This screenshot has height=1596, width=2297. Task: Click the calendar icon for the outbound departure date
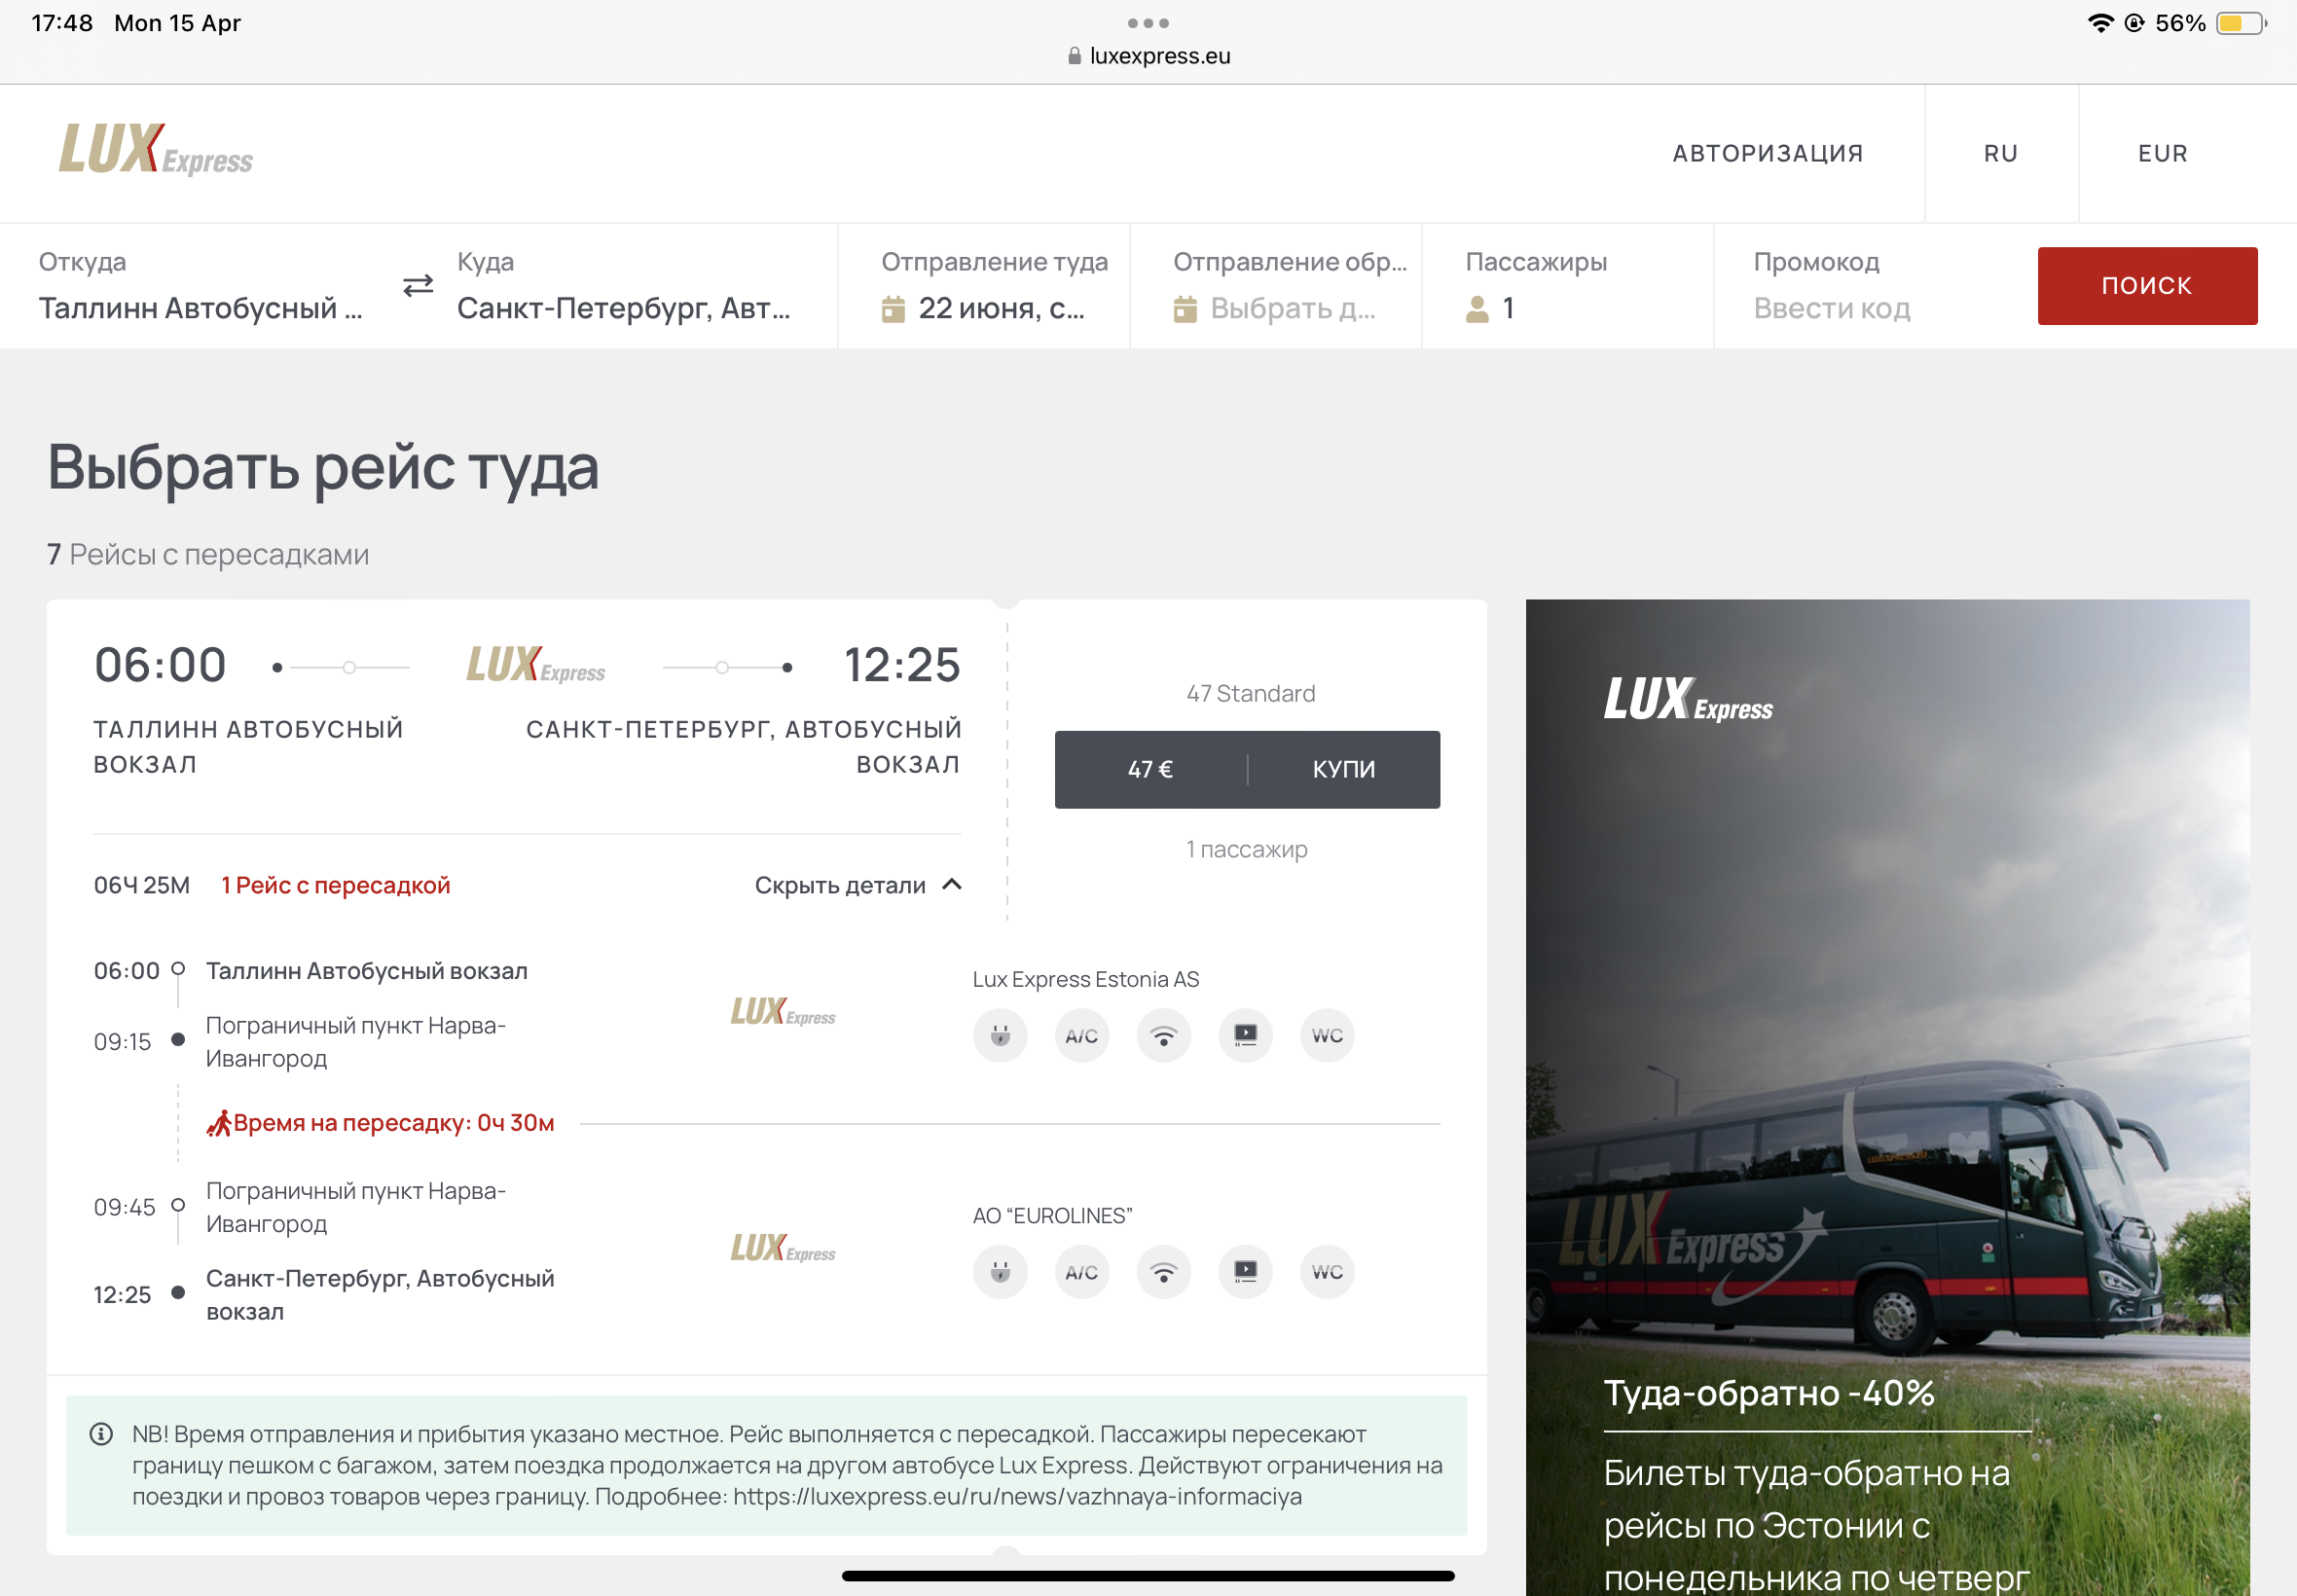[893, 309]
